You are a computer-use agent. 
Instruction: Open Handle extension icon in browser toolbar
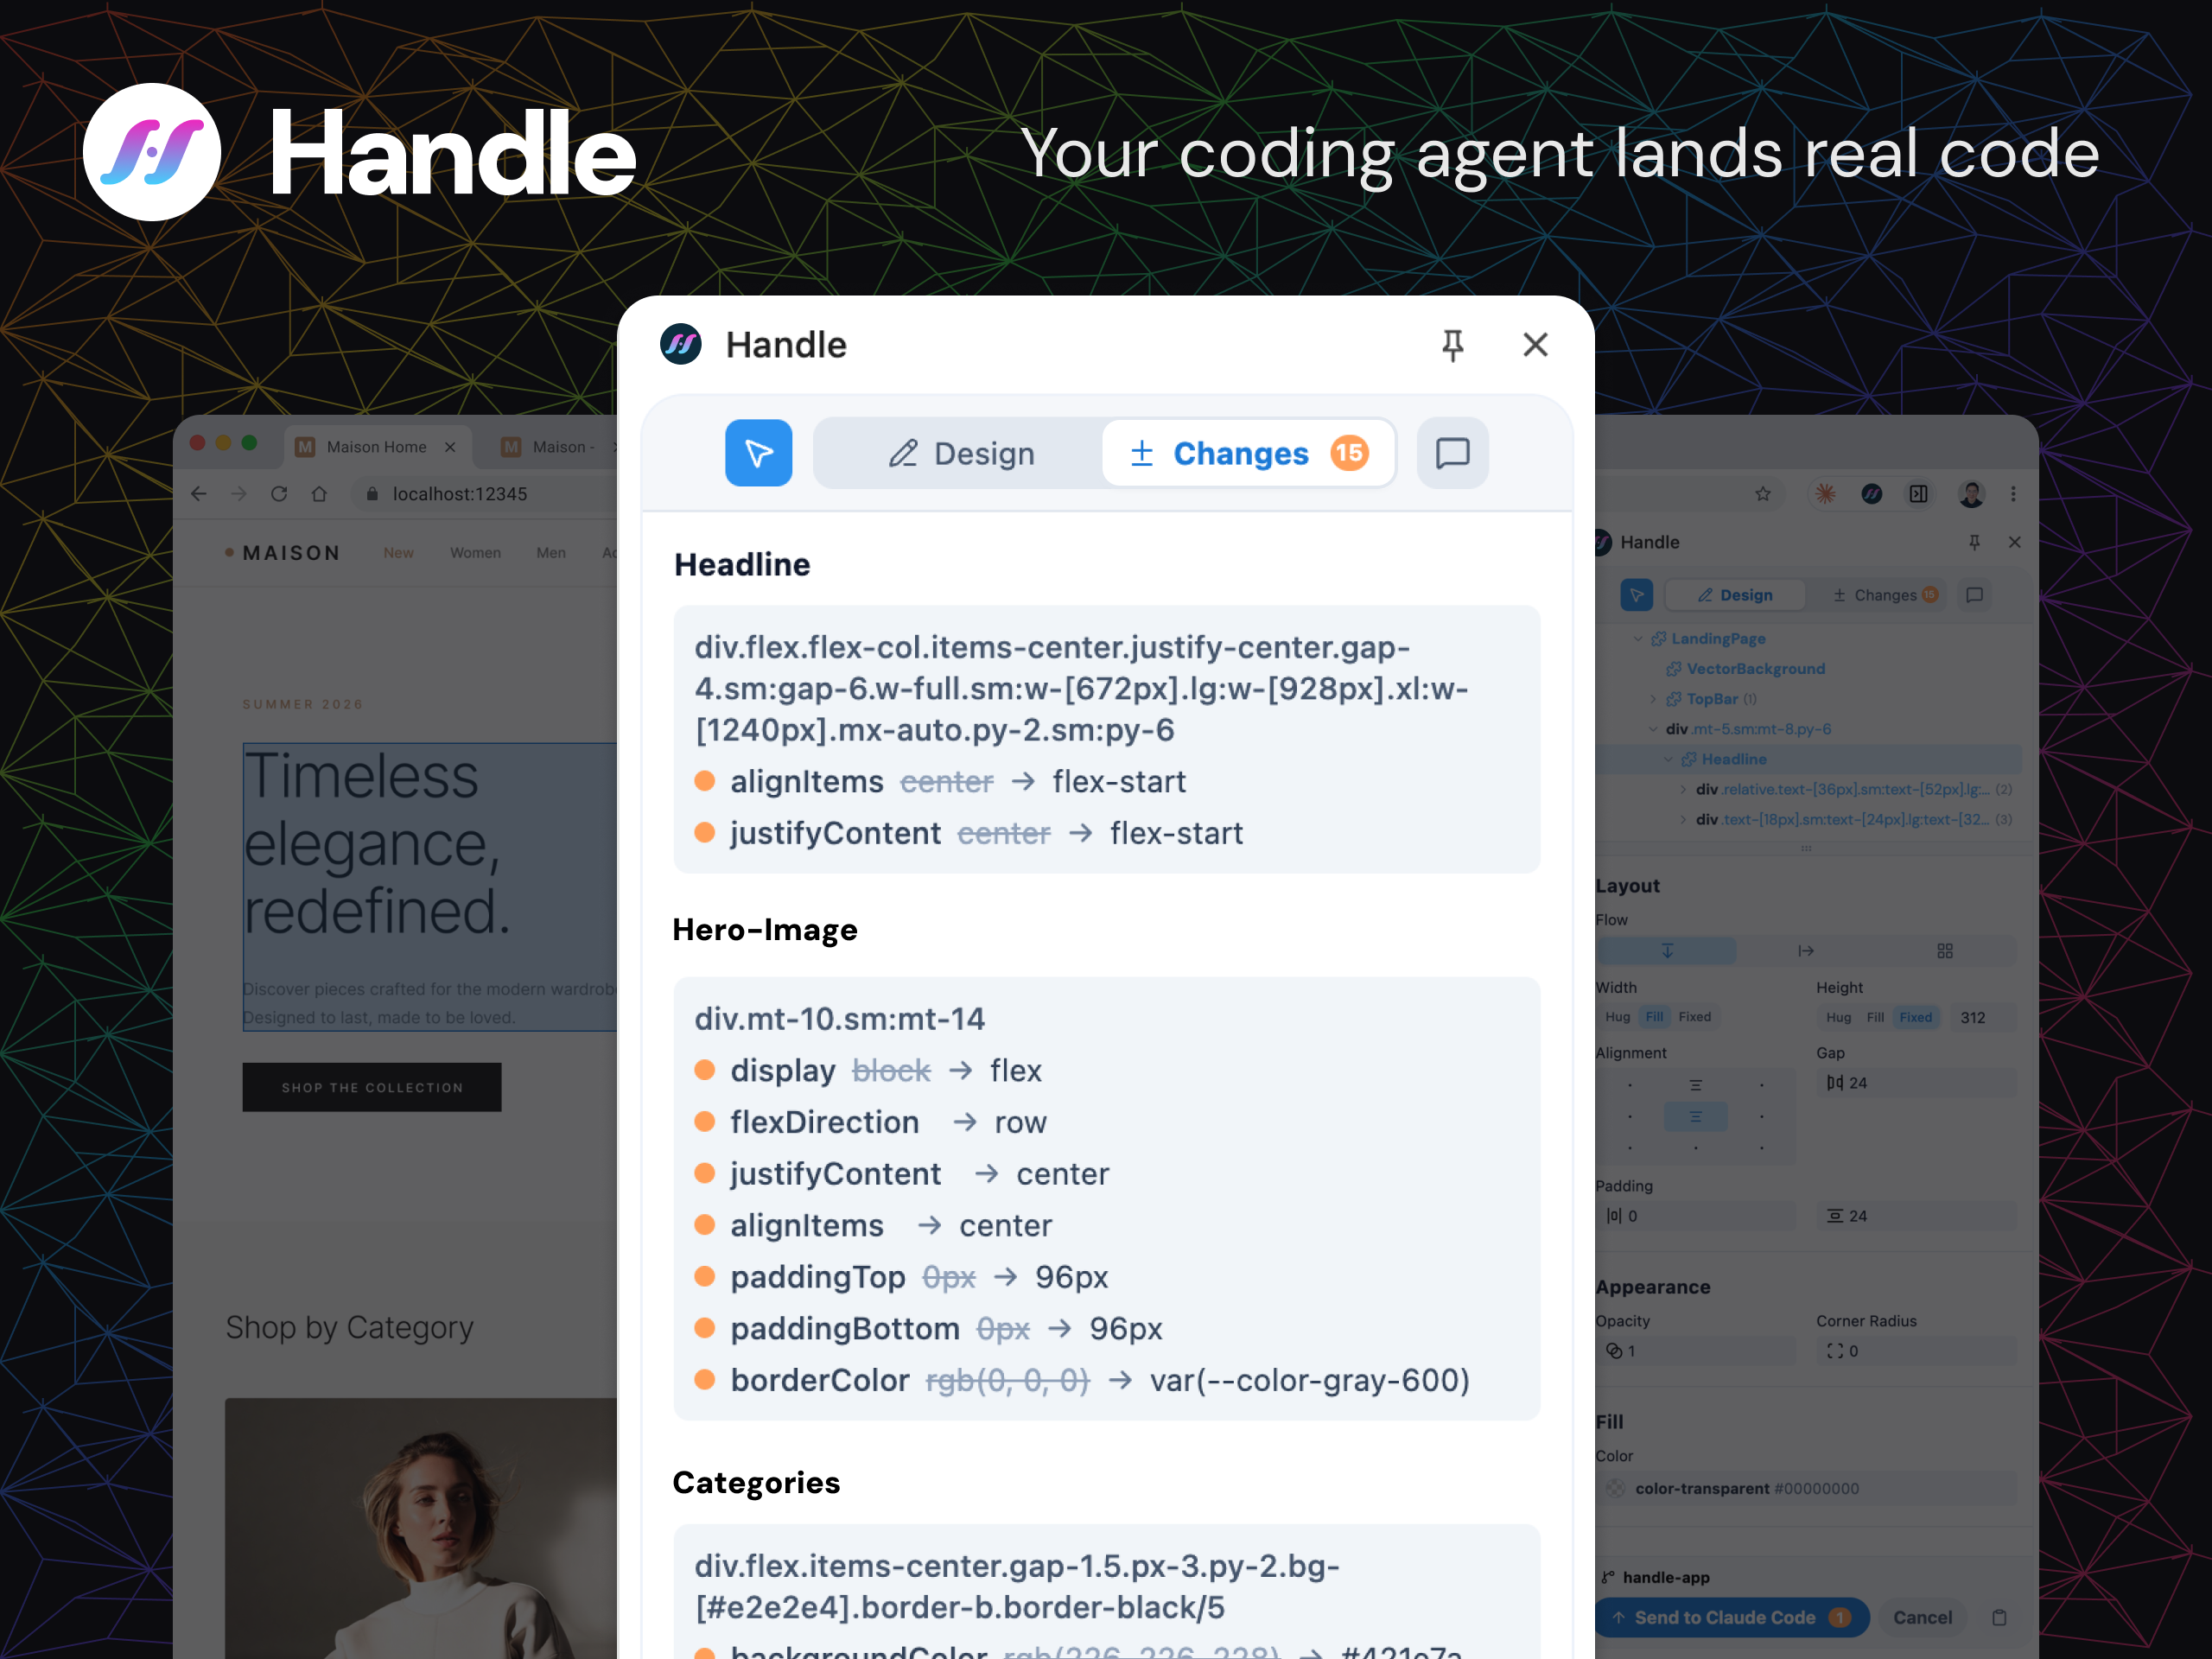click(x=1871, y=494)
